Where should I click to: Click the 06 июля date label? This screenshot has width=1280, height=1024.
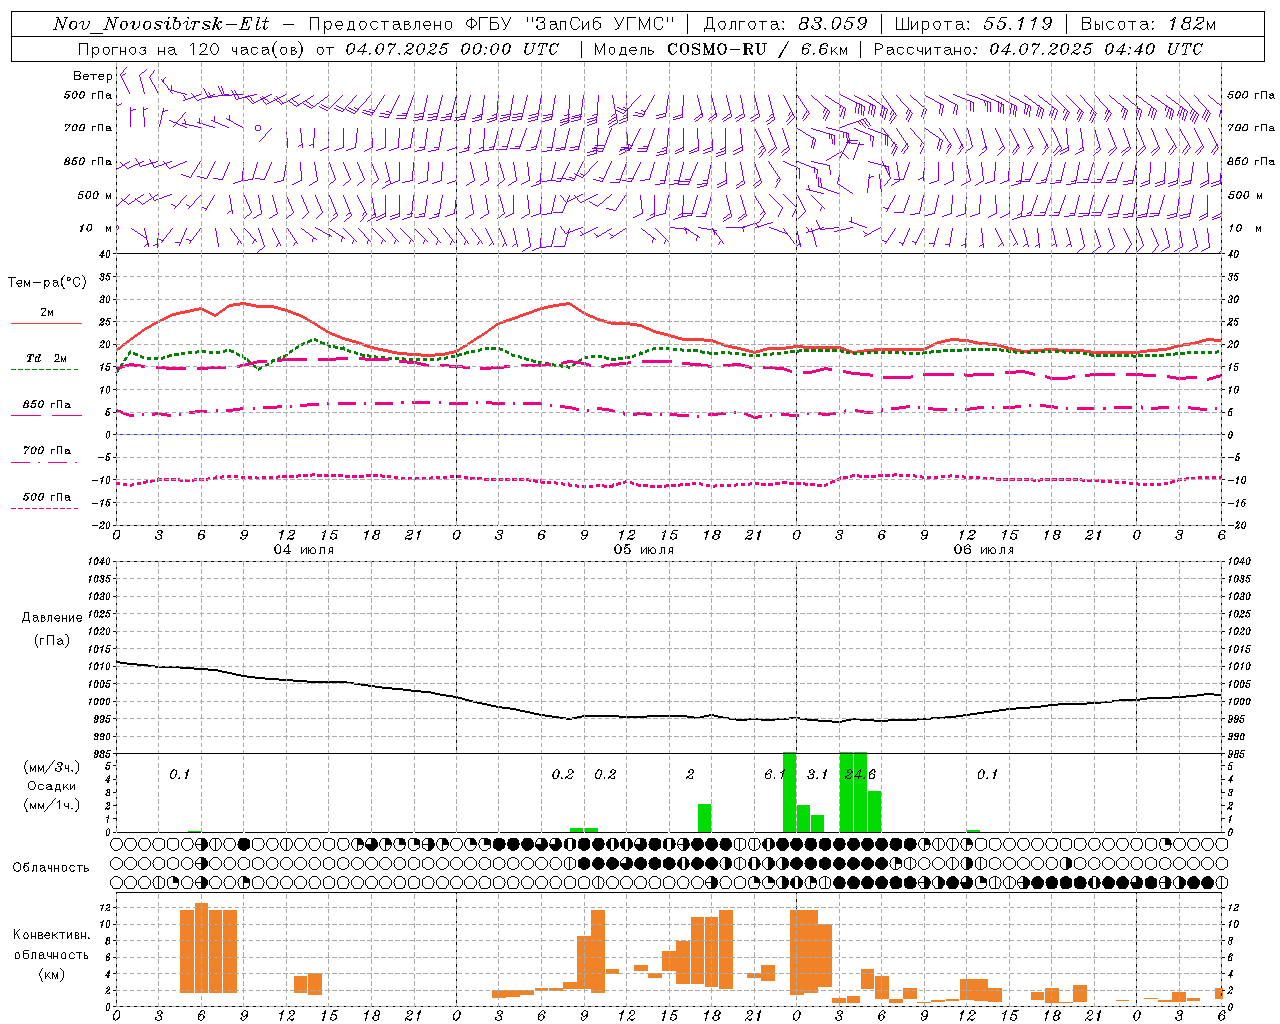point(984,550)
